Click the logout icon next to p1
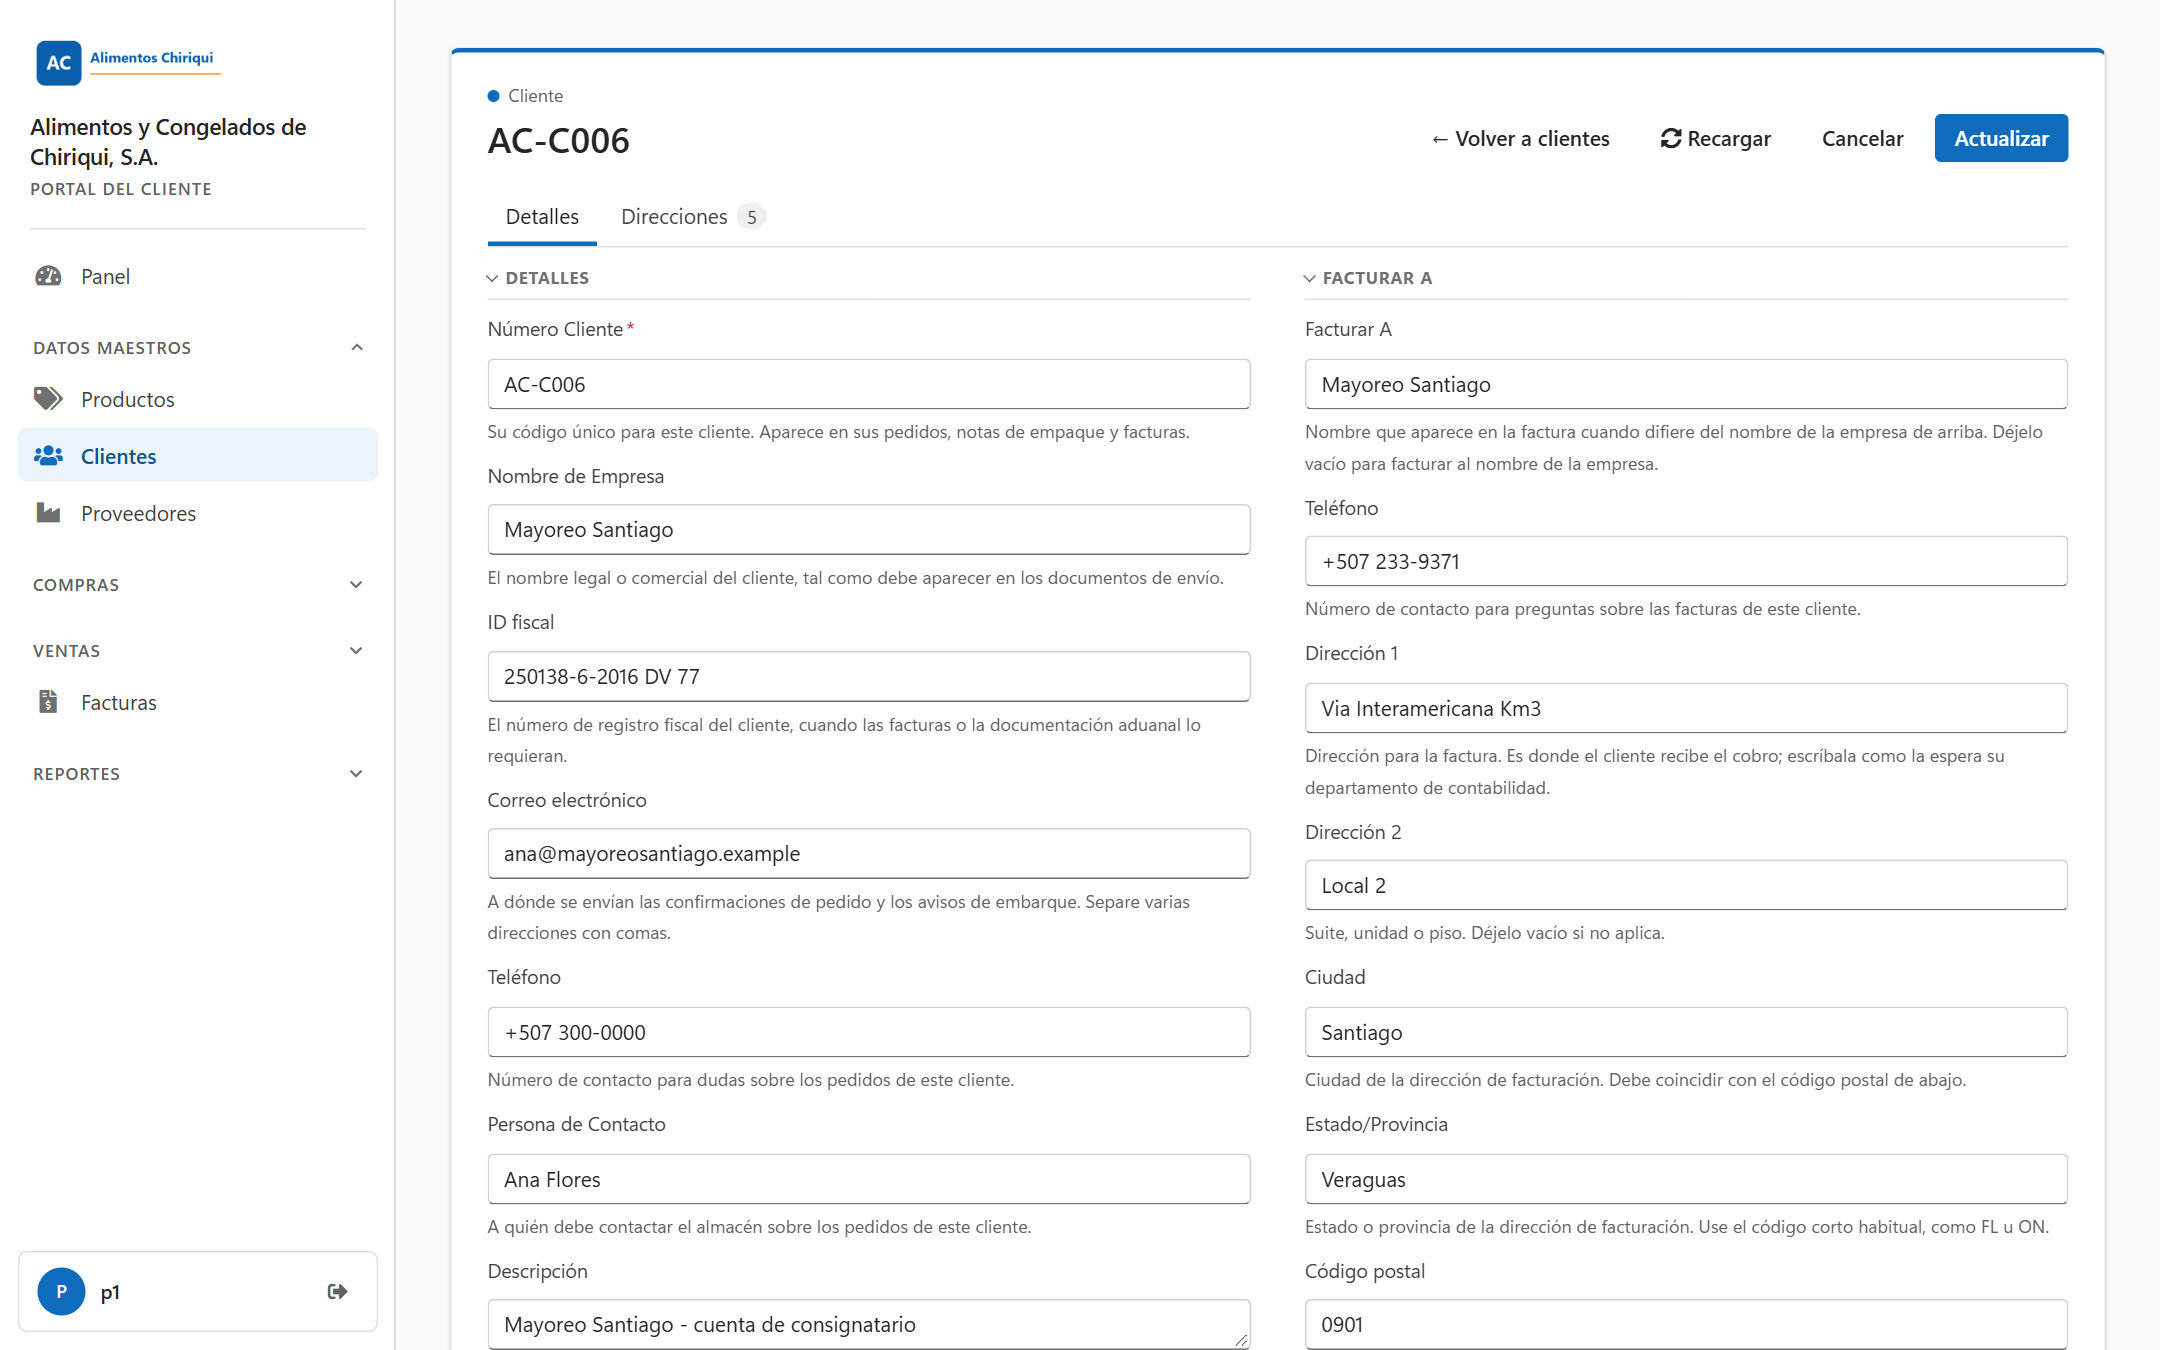This screenshot has width=2160, height=1350. coord(338,1291)
